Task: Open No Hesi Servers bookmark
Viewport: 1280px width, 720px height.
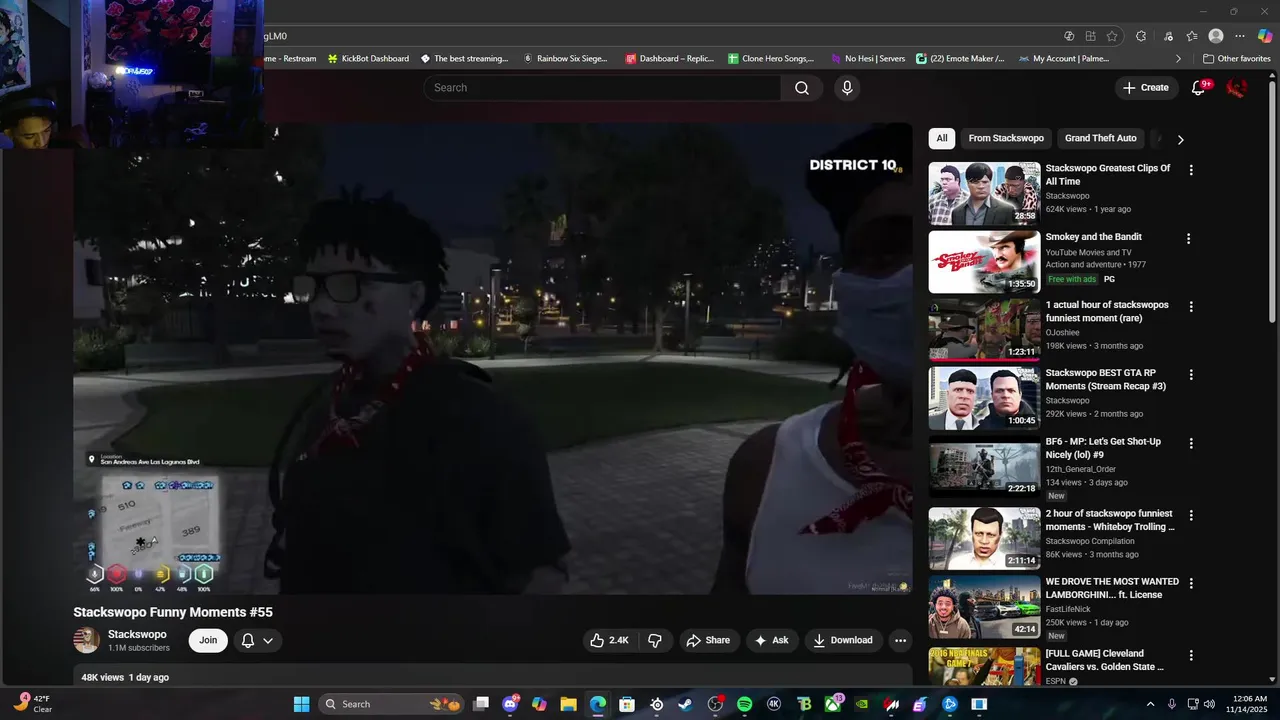Action: [868, 59]
